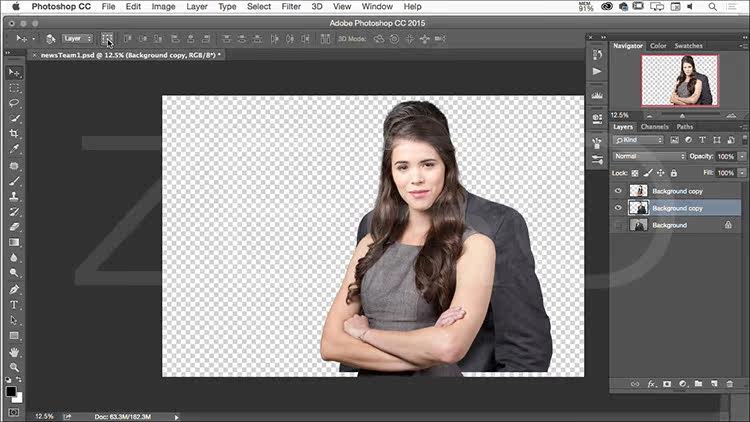Toggle type layer filter in Layers panel
This screenshot has width=750, height=422.
pos(702,140)
